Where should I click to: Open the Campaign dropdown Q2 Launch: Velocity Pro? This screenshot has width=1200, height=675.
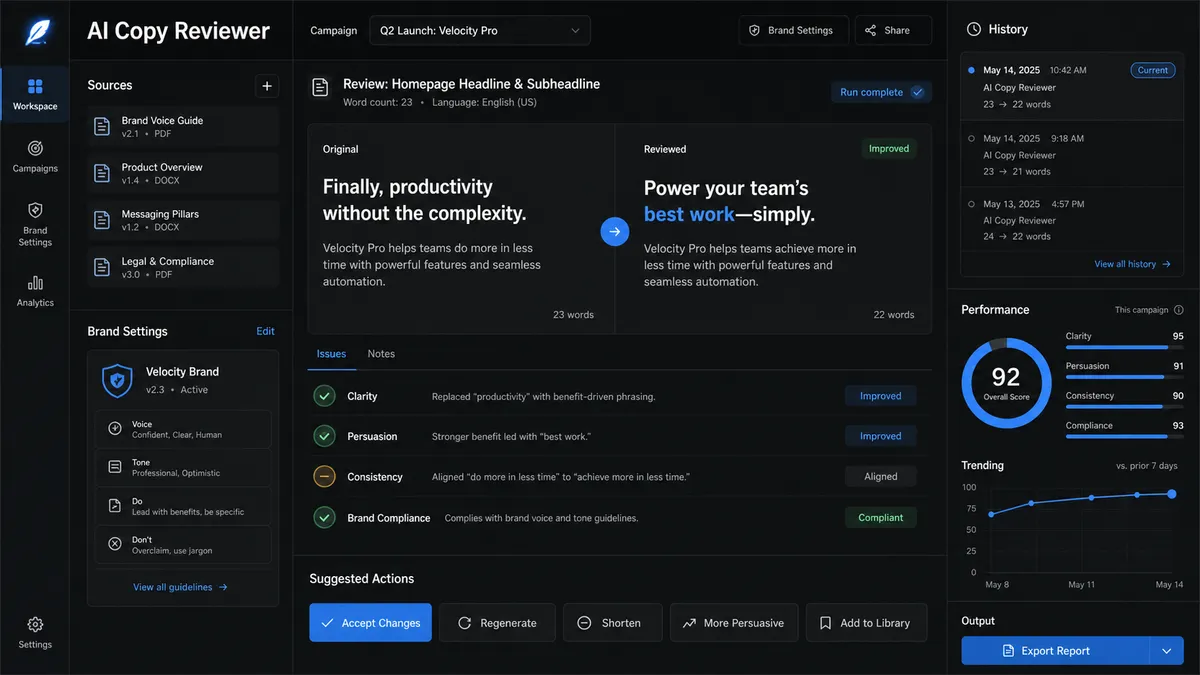[x=480, y=31]
